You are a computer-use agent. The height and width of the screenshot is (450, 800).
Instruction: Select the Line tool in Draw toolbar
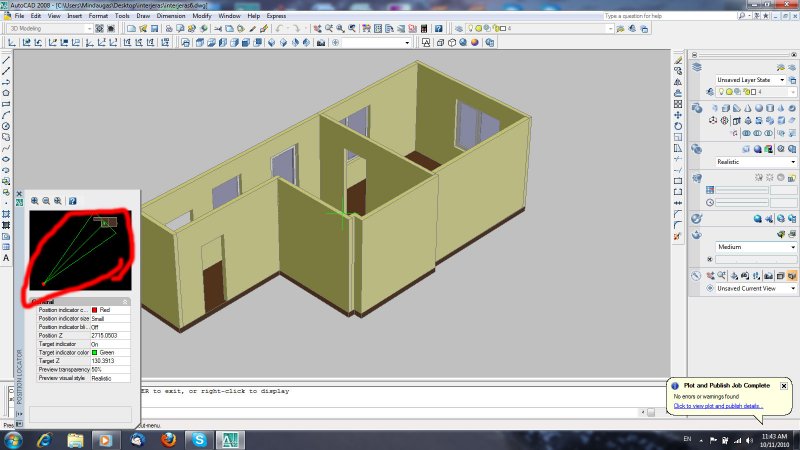click(x=6, y=61)
